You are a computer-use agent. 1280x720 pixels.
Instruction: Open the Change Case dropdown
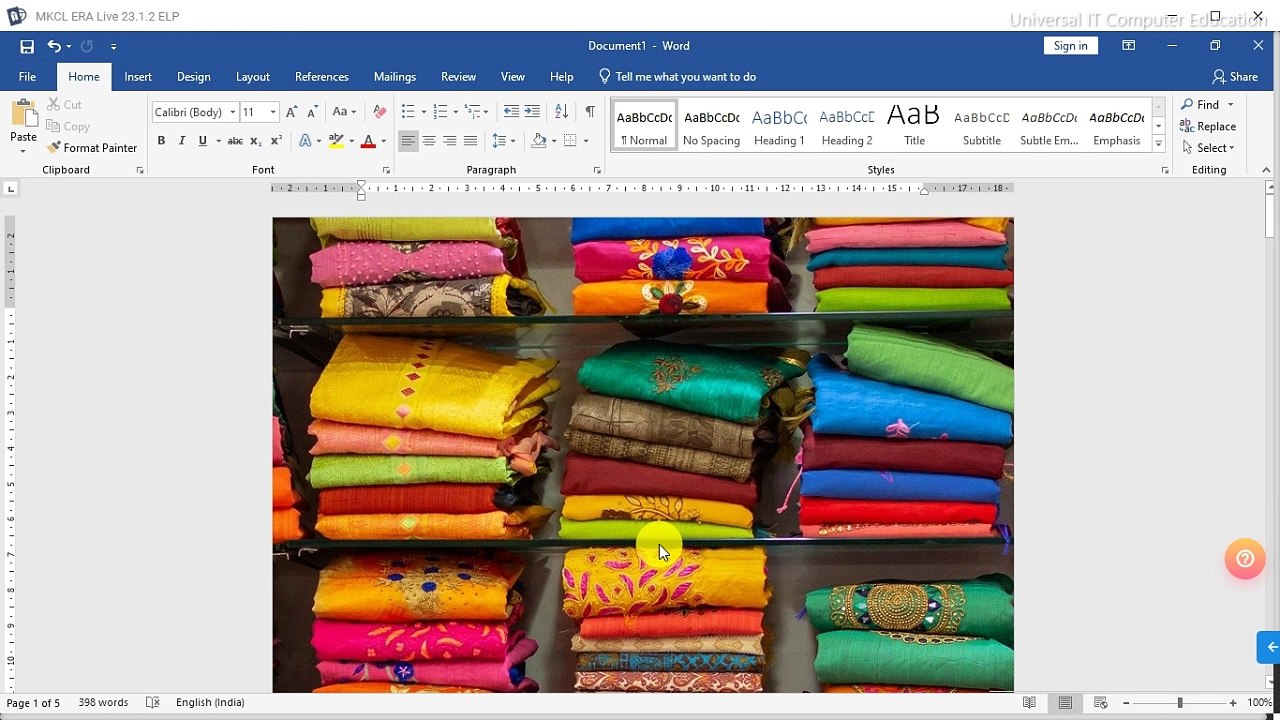(x=344, y=112)
